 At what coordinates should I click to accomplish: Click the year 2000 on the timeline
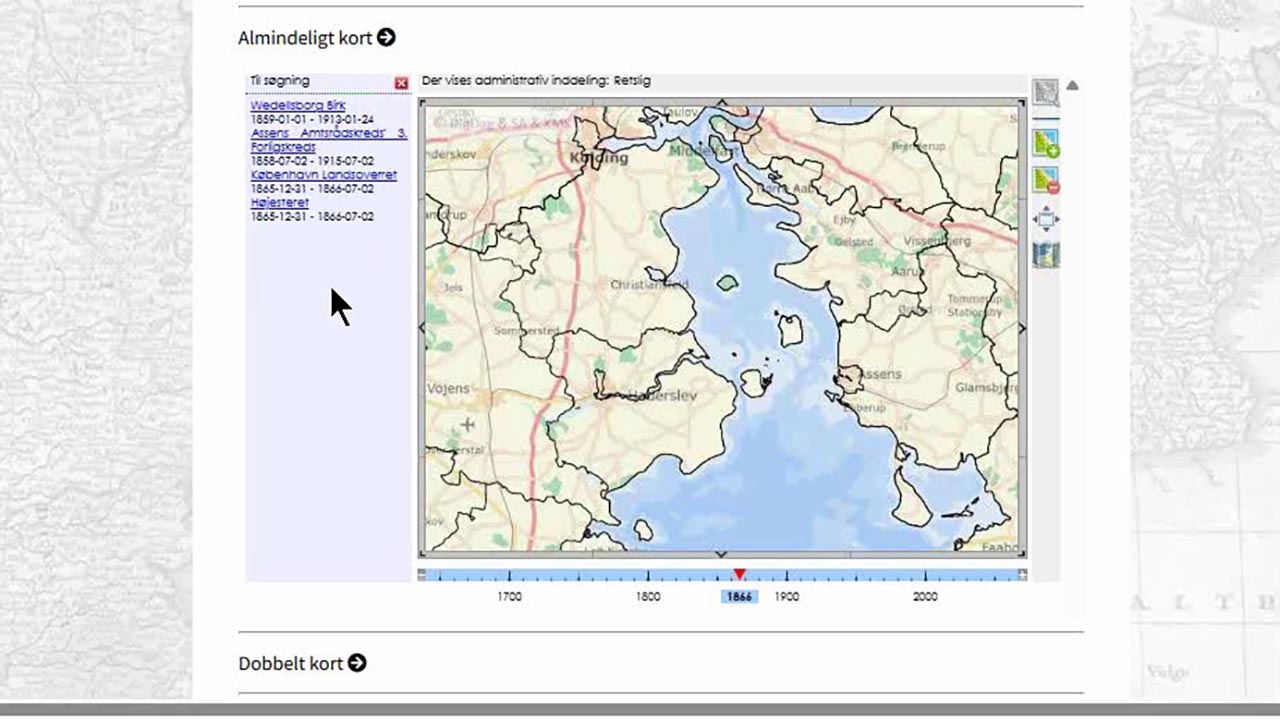[x=925, y=596]
